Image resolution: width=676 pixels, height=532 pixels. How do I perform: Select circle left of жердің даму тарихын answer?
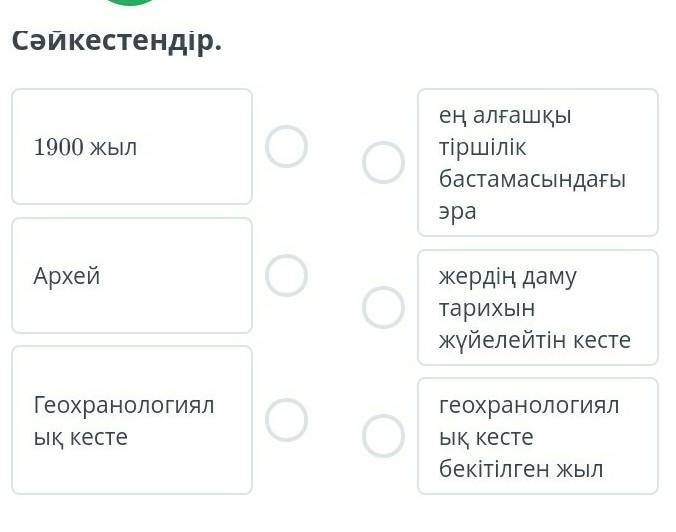383,307
